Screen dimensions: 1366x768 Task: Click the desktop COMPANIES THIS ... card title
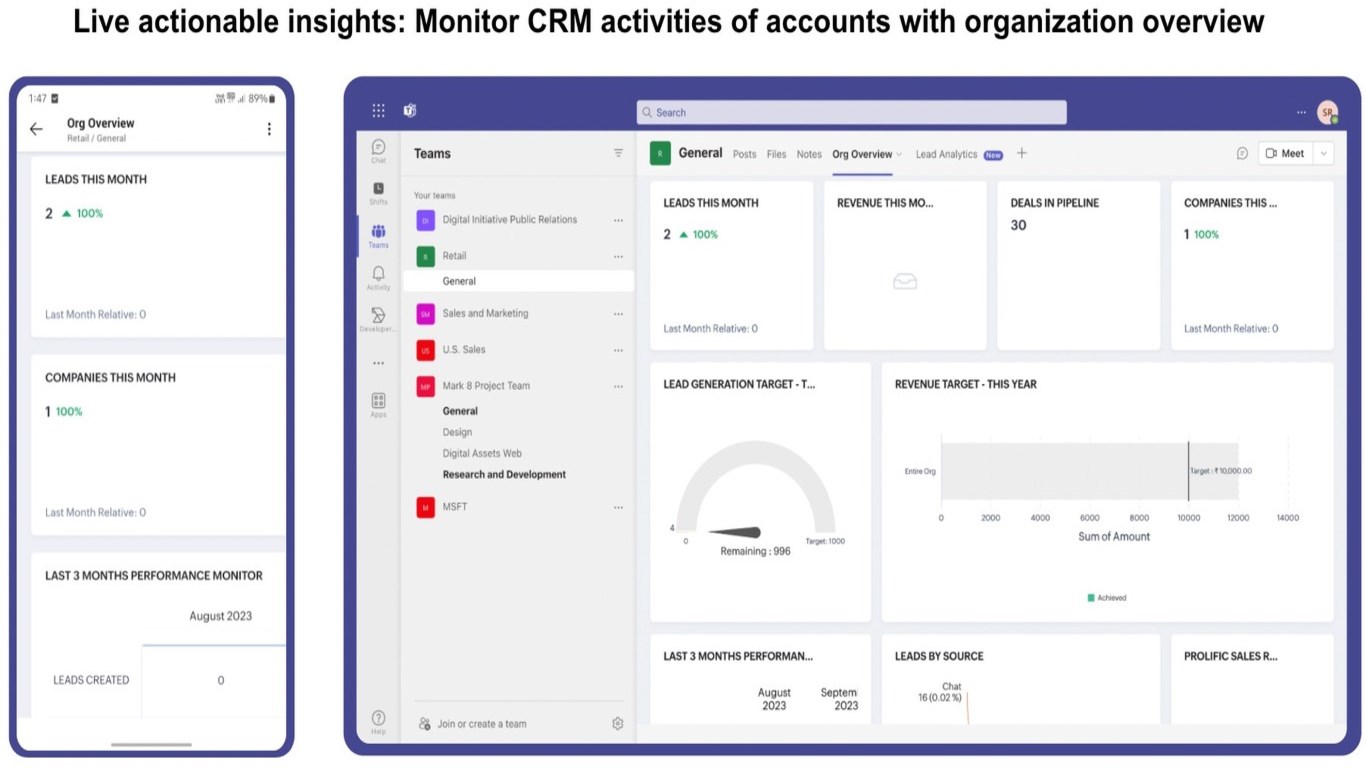click(x=1230, y=203)
